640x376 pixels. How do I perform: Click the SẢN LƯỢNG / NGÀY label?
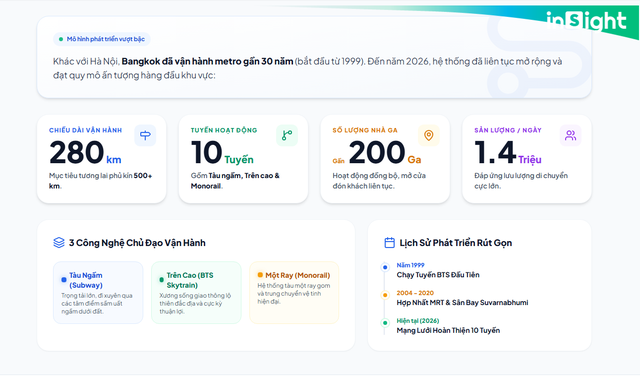tap(508, 130)
